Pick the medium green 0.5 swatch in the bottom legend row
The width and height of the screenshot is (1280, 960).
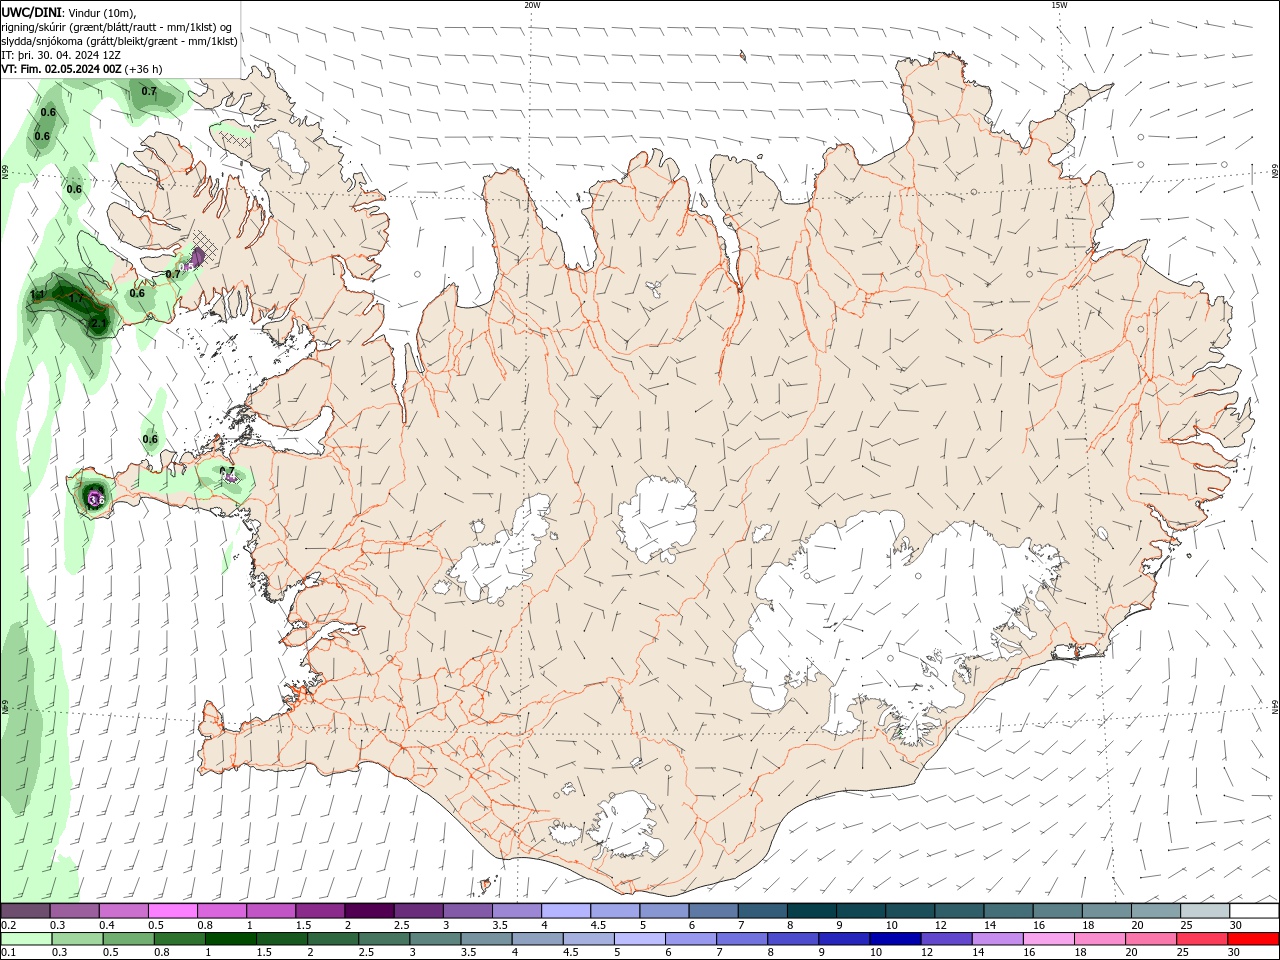[x=128, y=939]
